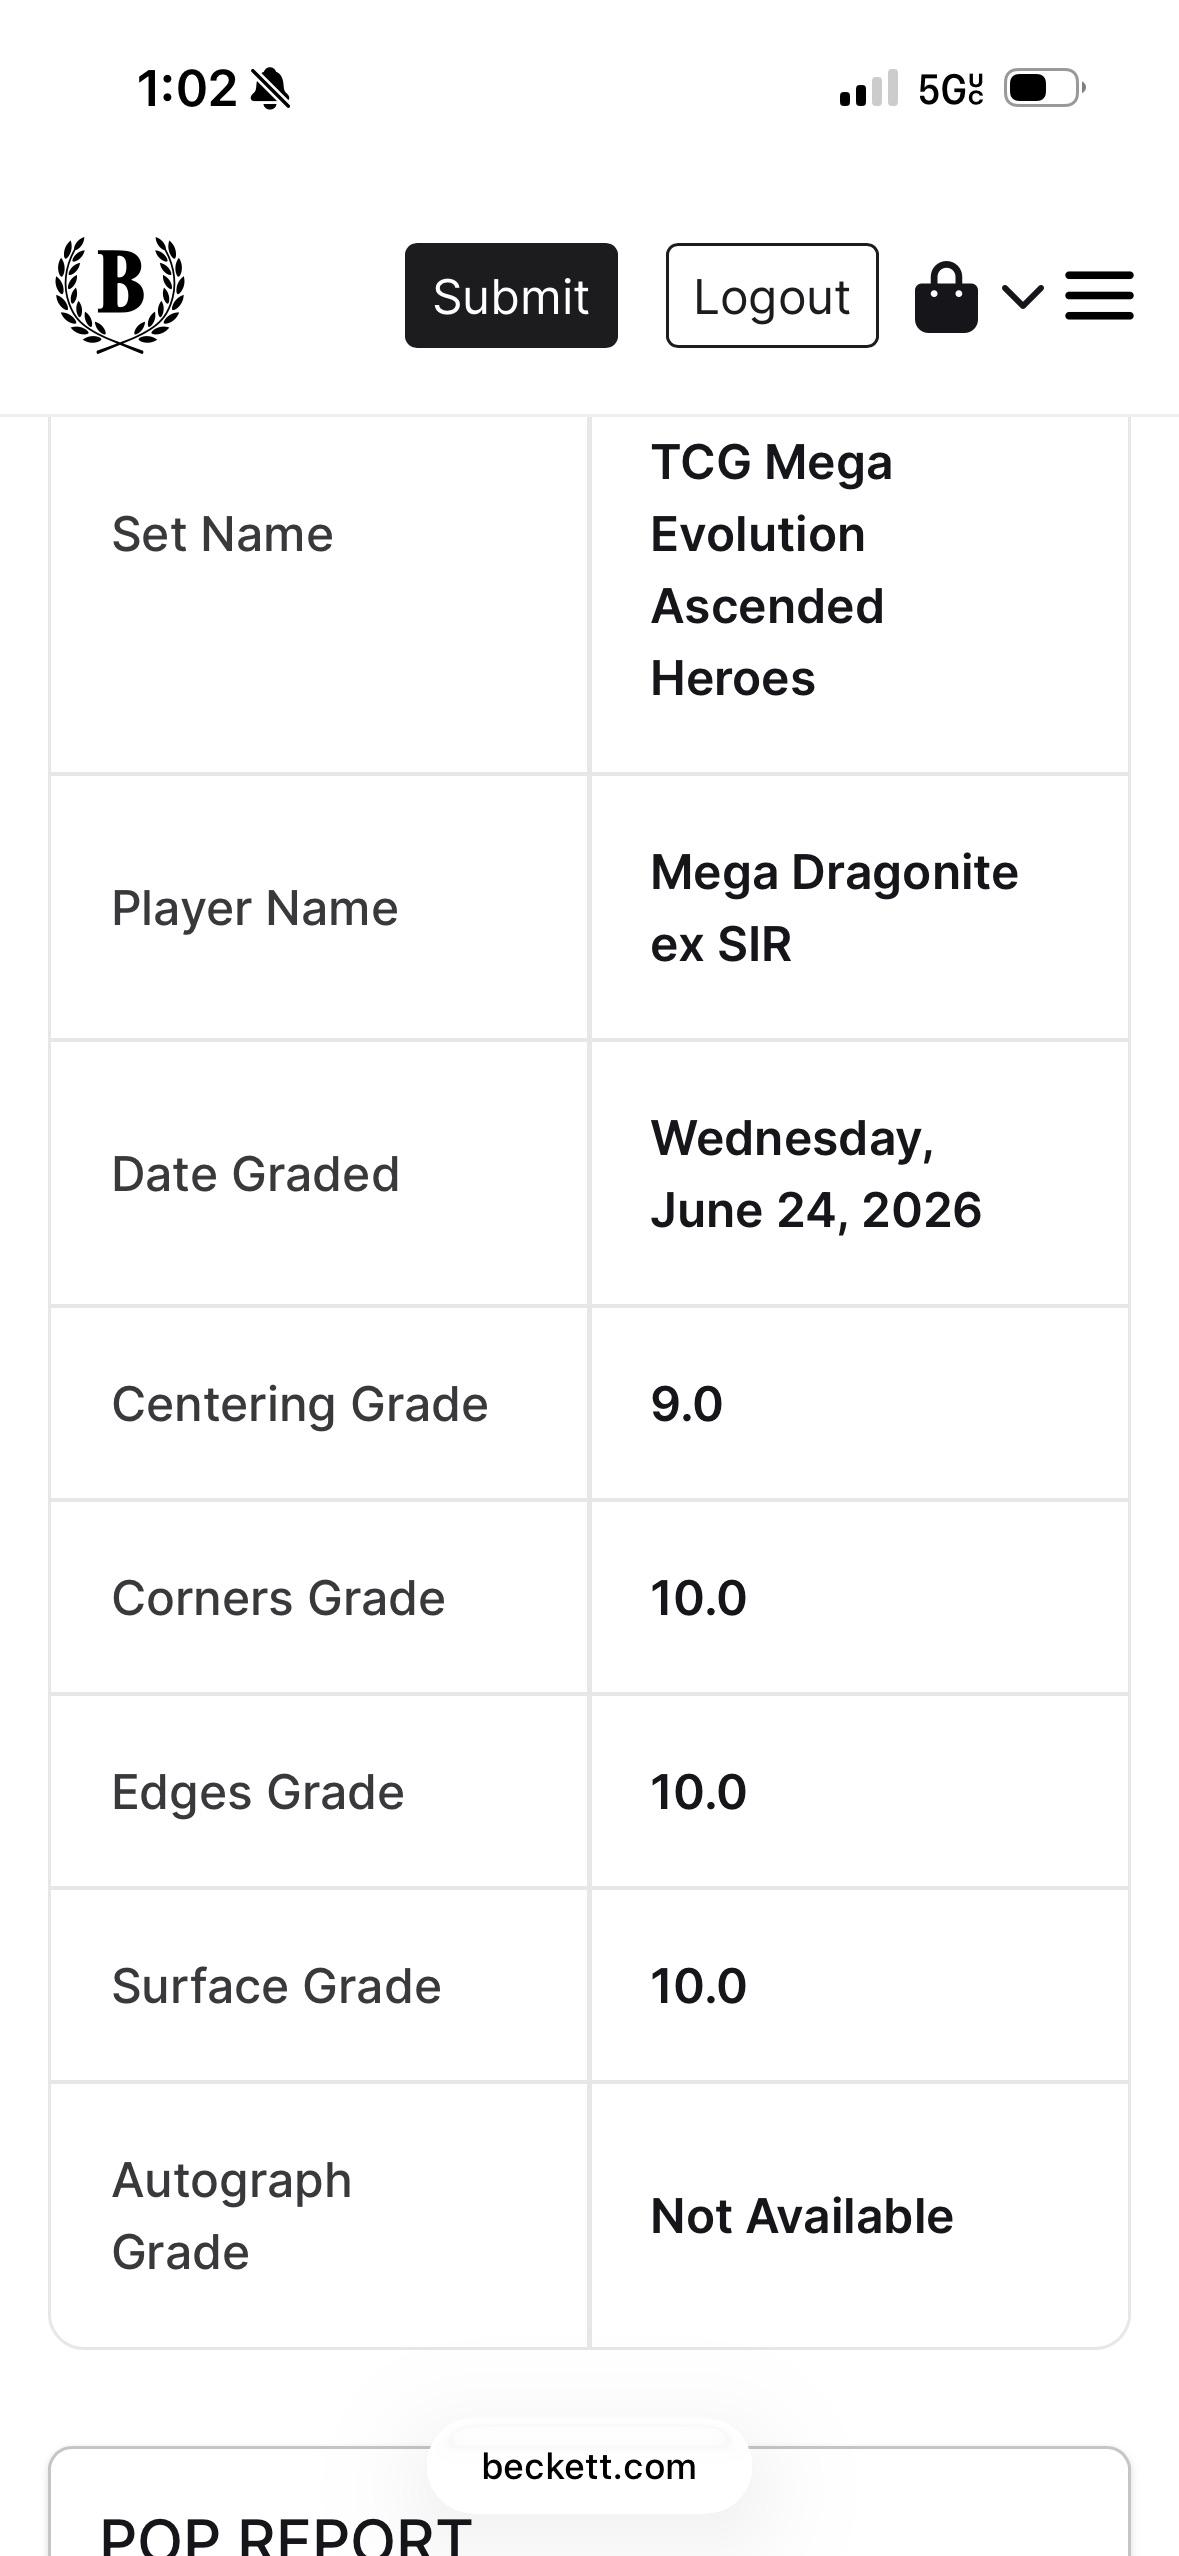Select the TCG Mega Evolution Ascended Heroes text
The image size is (1179, 2556).
click(x=771, y=570)
